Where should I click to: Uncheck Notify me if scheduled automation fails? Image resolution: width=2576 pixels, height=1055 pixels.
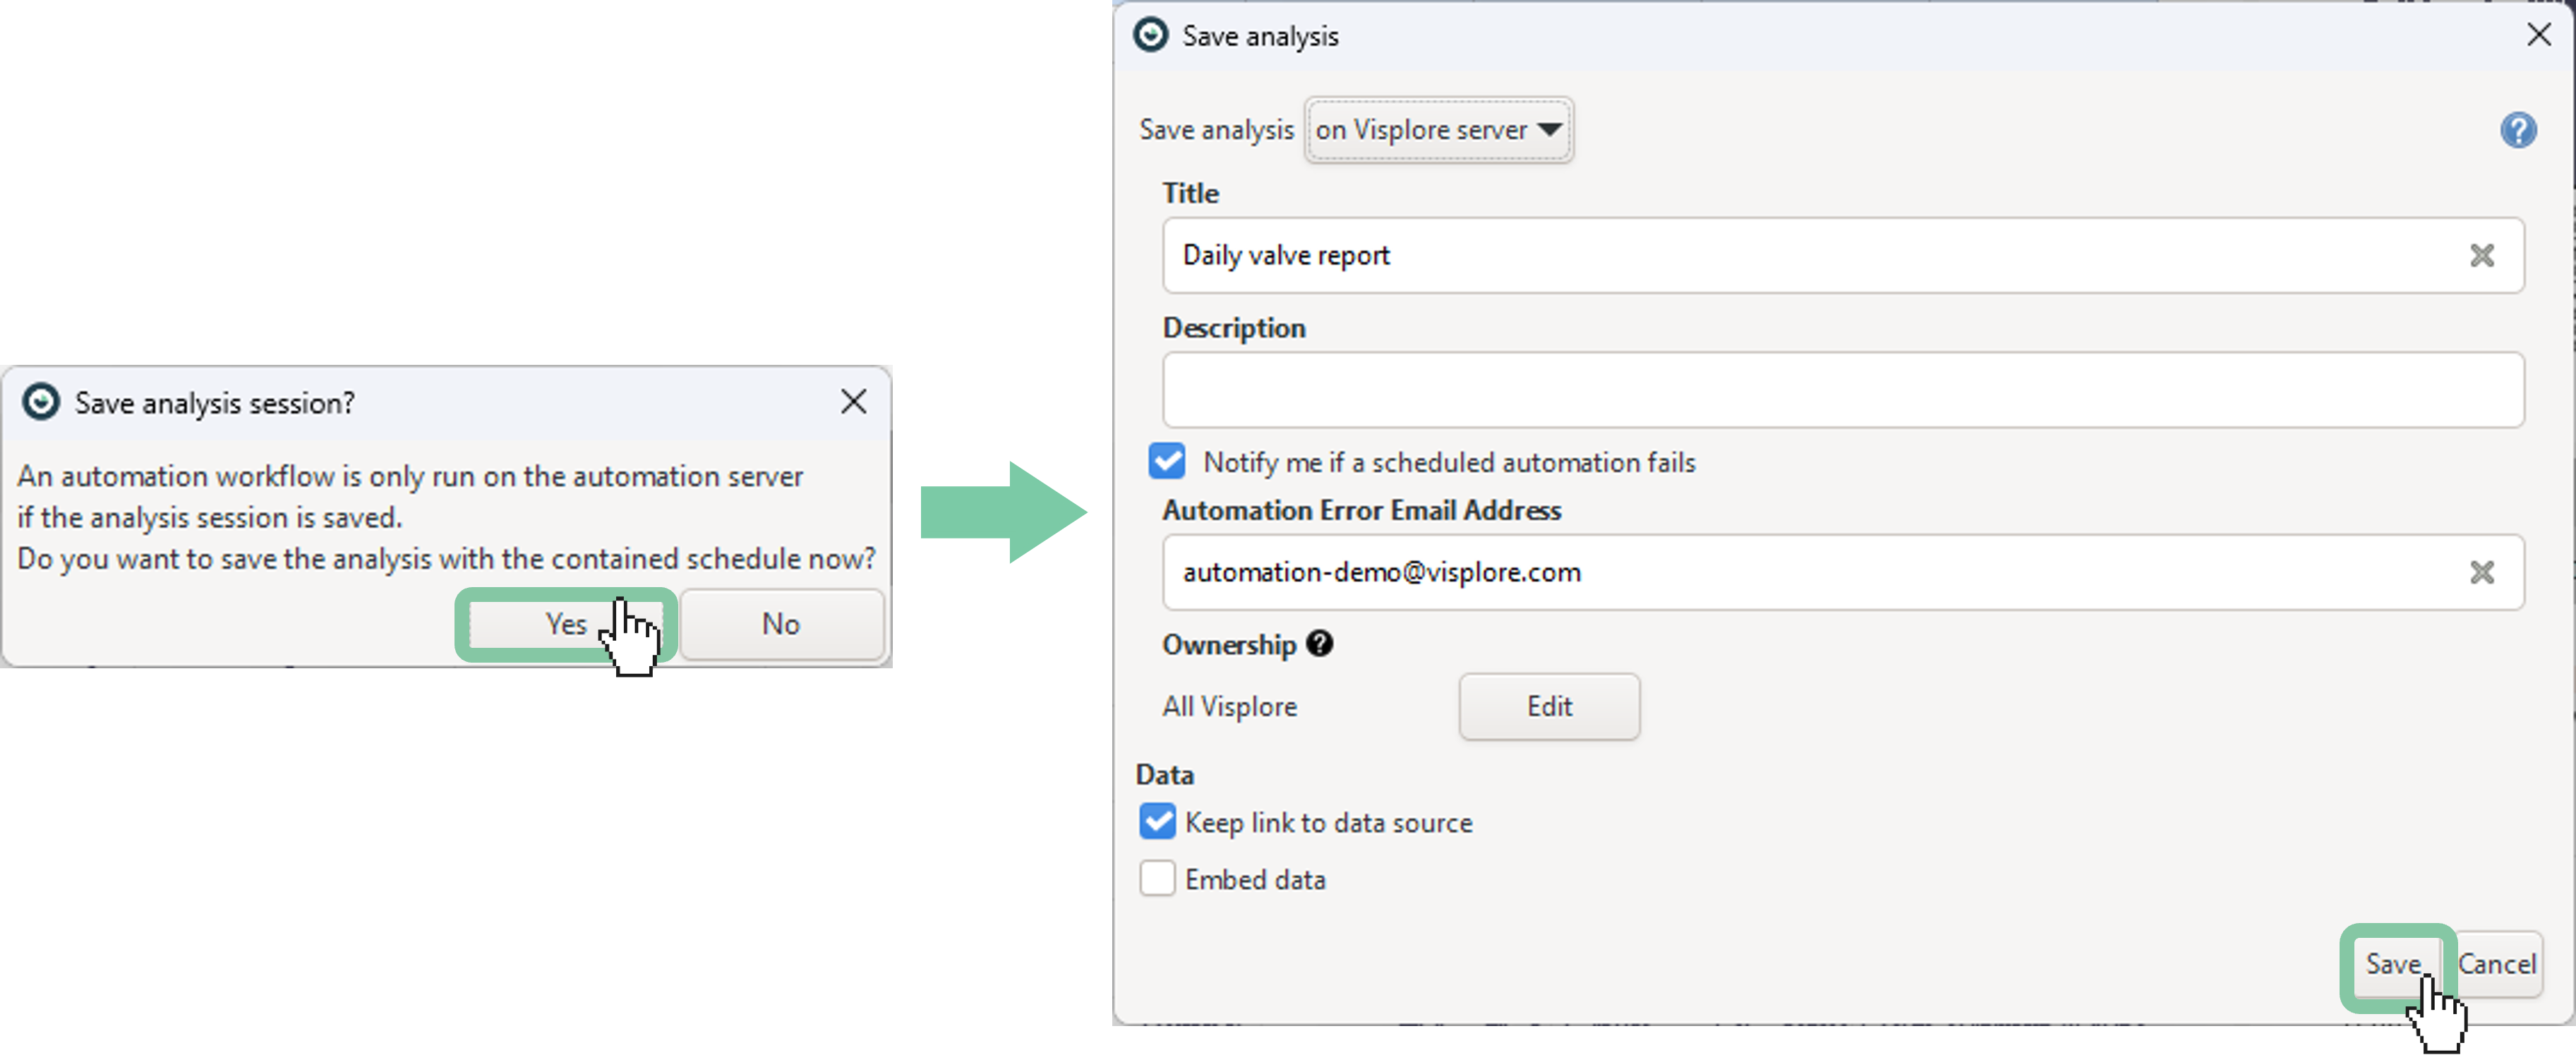pos(1167,462)
